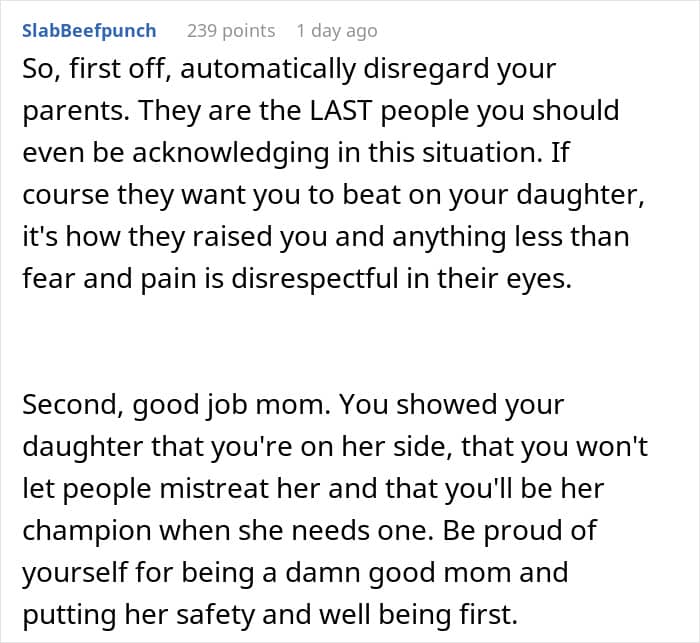
Task: Click the phrase "fear and pain"
Action: (x=110, y=279)
